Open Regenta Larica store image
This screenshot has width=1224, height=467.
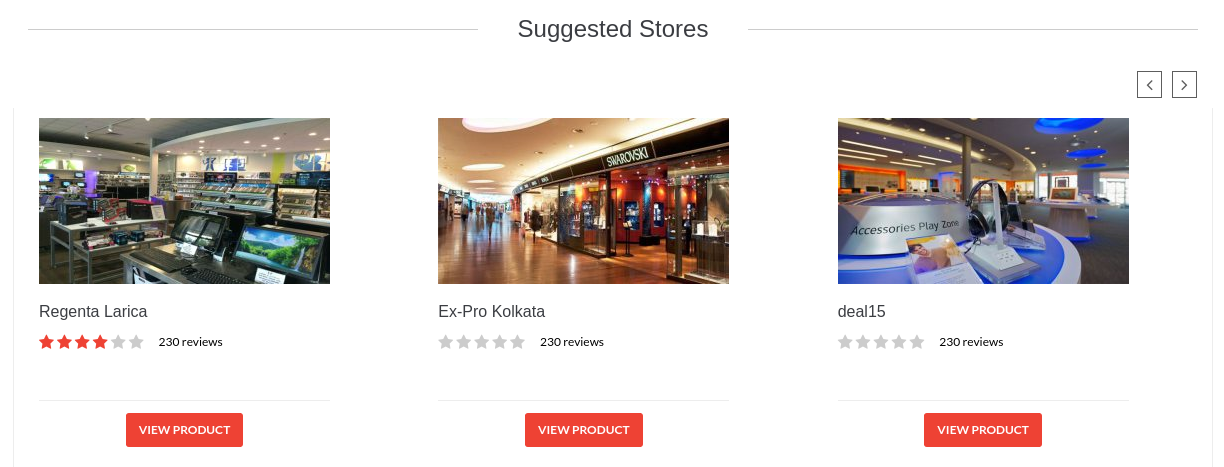point(184,201)
